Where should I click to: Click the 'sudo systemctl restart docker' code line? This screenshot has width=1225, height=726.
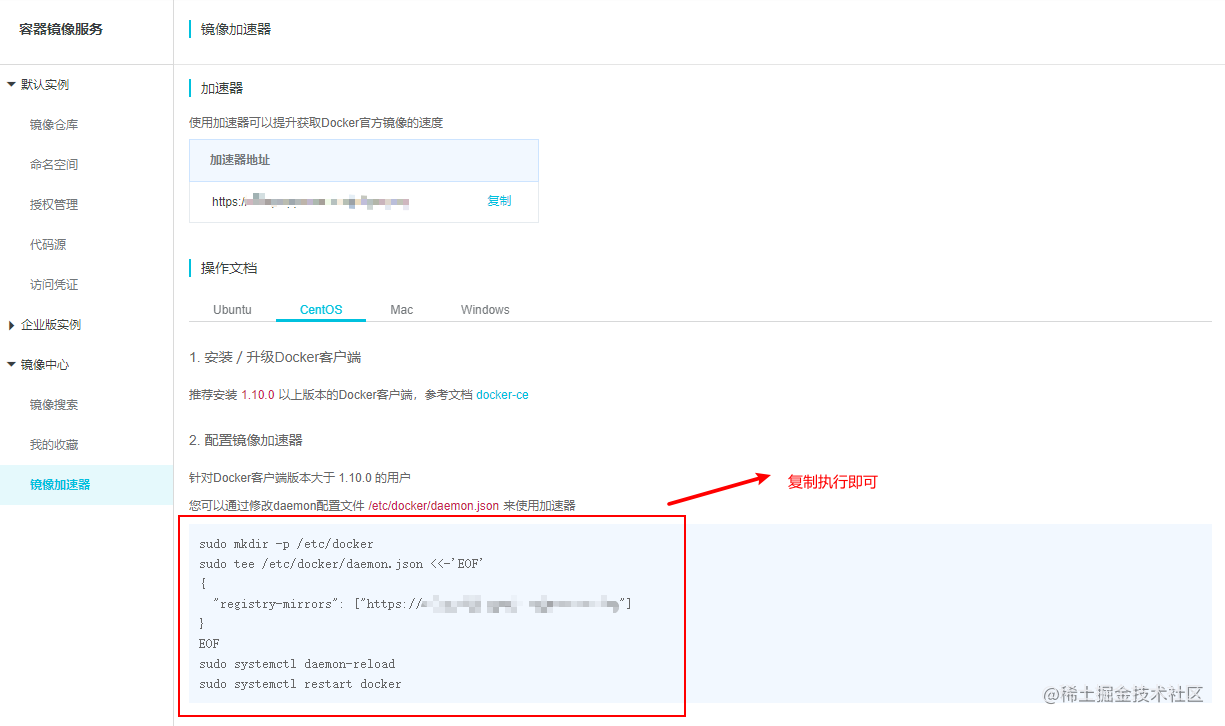300,684
